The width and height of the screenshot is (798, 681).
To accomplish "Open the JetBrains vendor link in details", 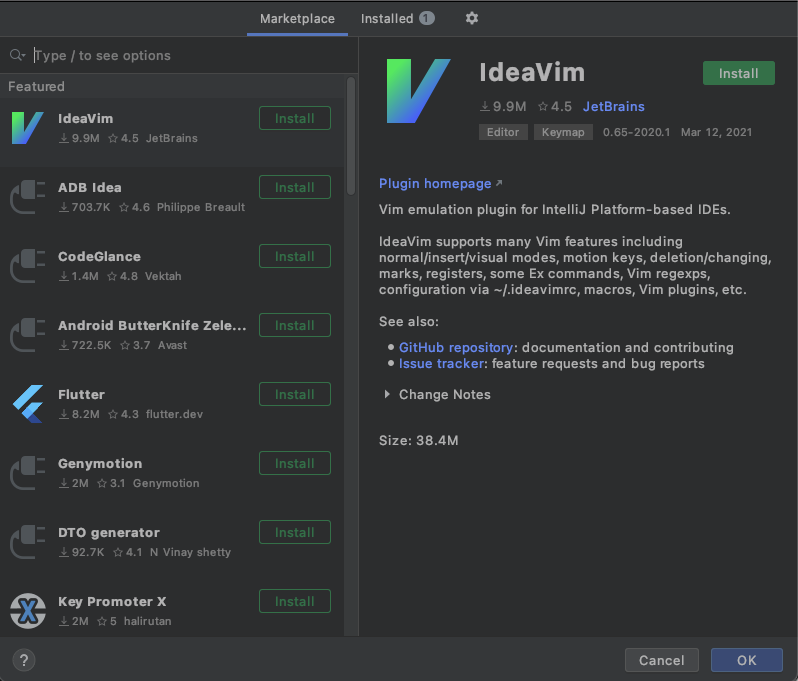I will [614, 106].
